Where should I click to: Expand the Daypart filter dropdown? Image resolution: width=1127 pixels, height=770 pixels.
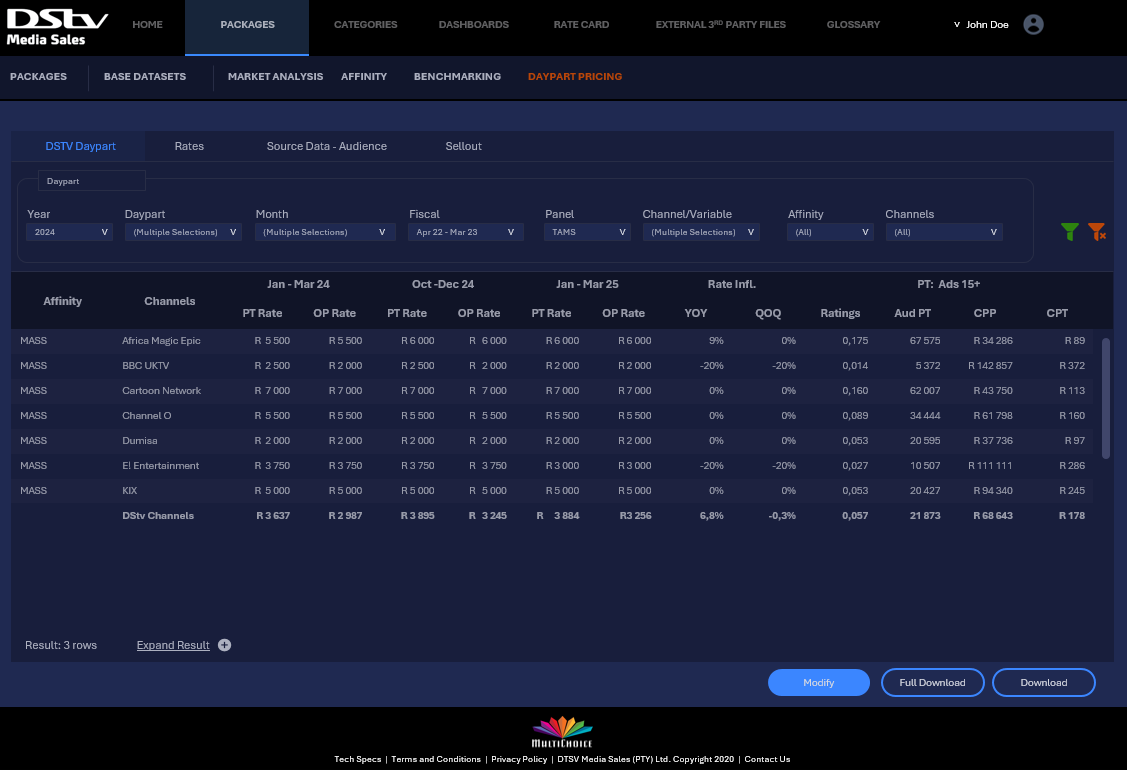[x=182, y=232]
